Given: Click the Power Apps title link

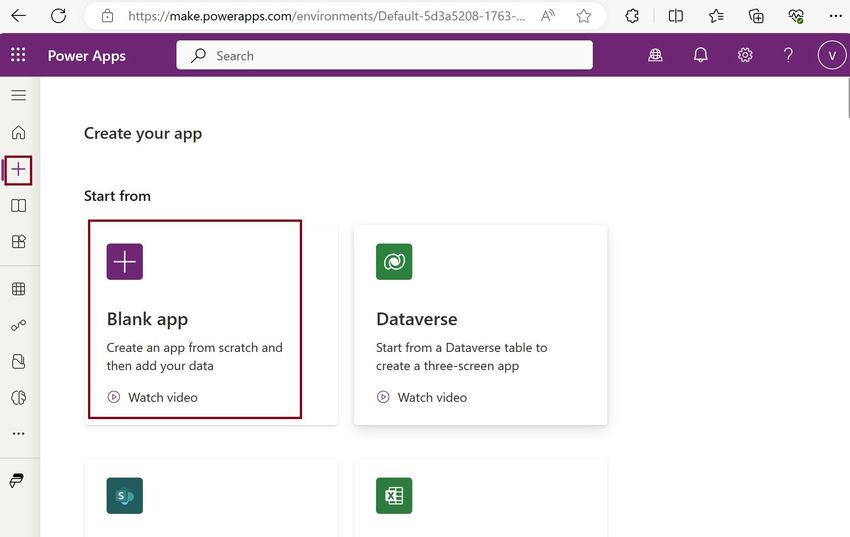Looking at the screenshot, I should [x=87, y=56].
